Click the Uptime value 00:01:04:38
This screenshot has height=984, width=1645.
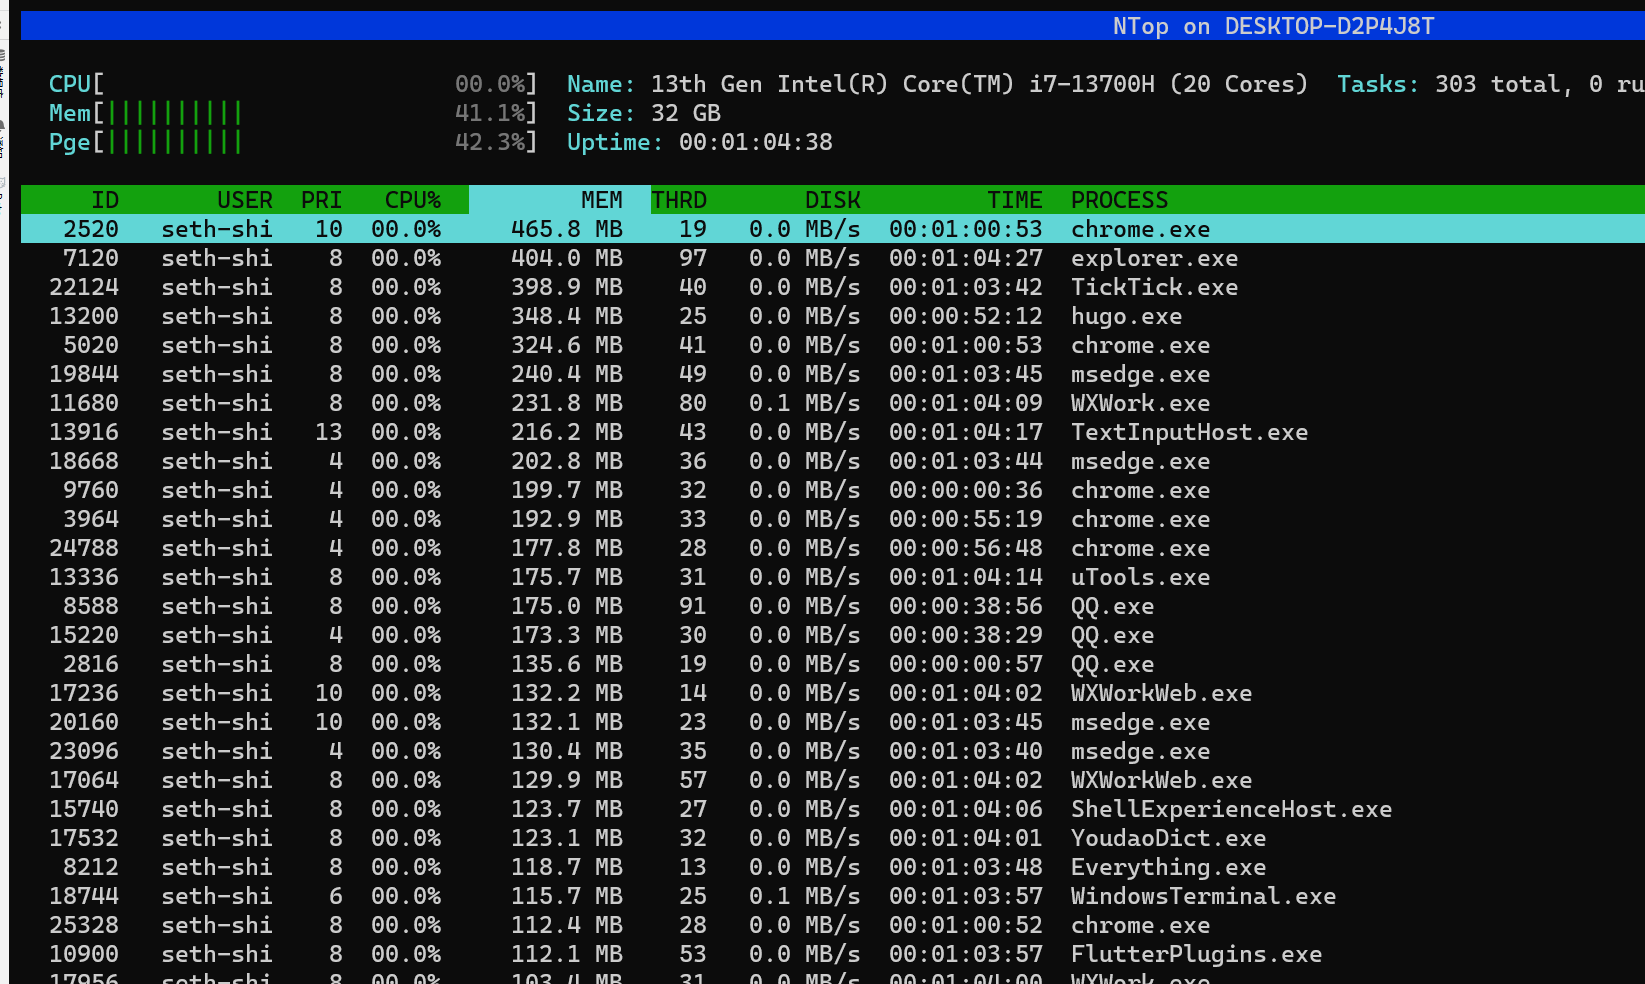click(756, 142)
